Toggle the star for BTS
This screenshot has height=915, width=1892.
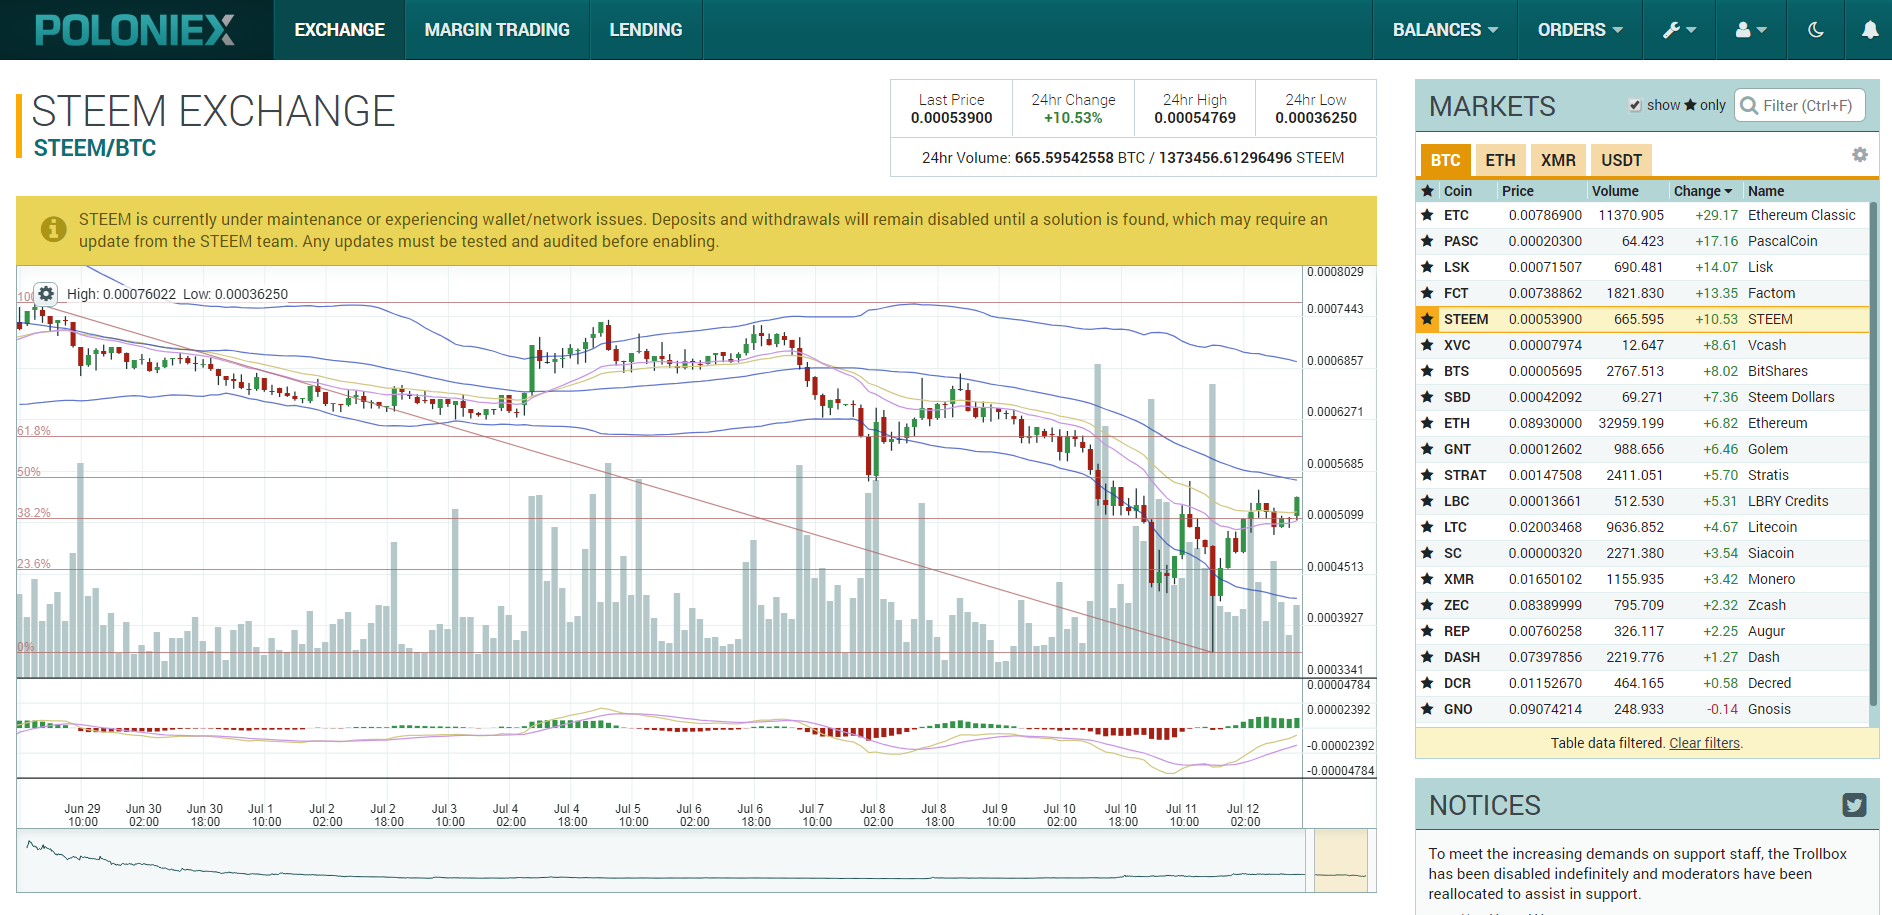coord(1428,371)
